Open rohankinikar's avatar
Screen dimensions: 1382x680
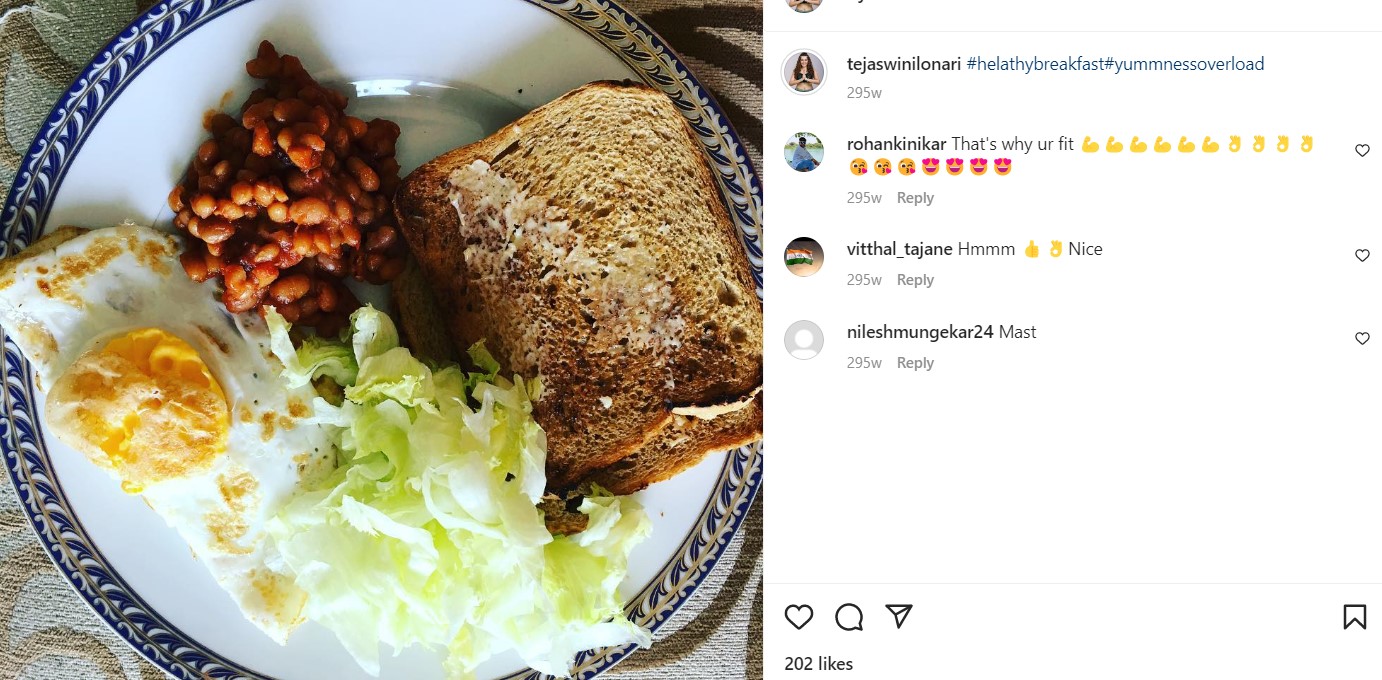pyautogui.click(x=804, y=152)
